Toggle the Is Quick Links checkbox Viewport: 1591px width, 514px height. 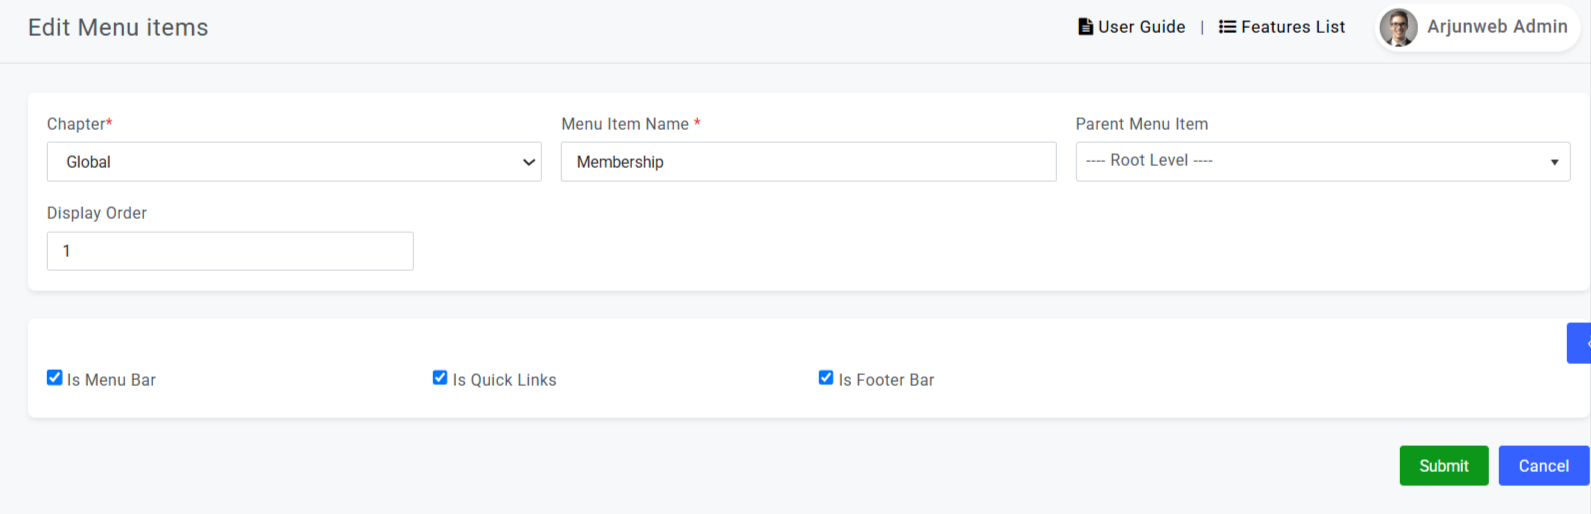440,377
